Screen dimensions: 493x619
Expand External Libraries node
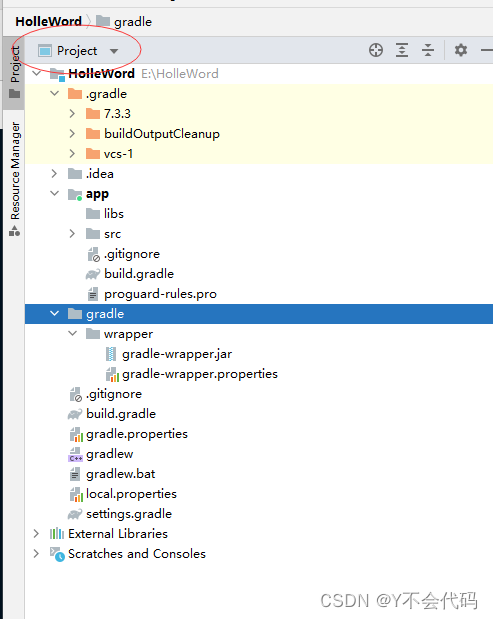[36, 534]
